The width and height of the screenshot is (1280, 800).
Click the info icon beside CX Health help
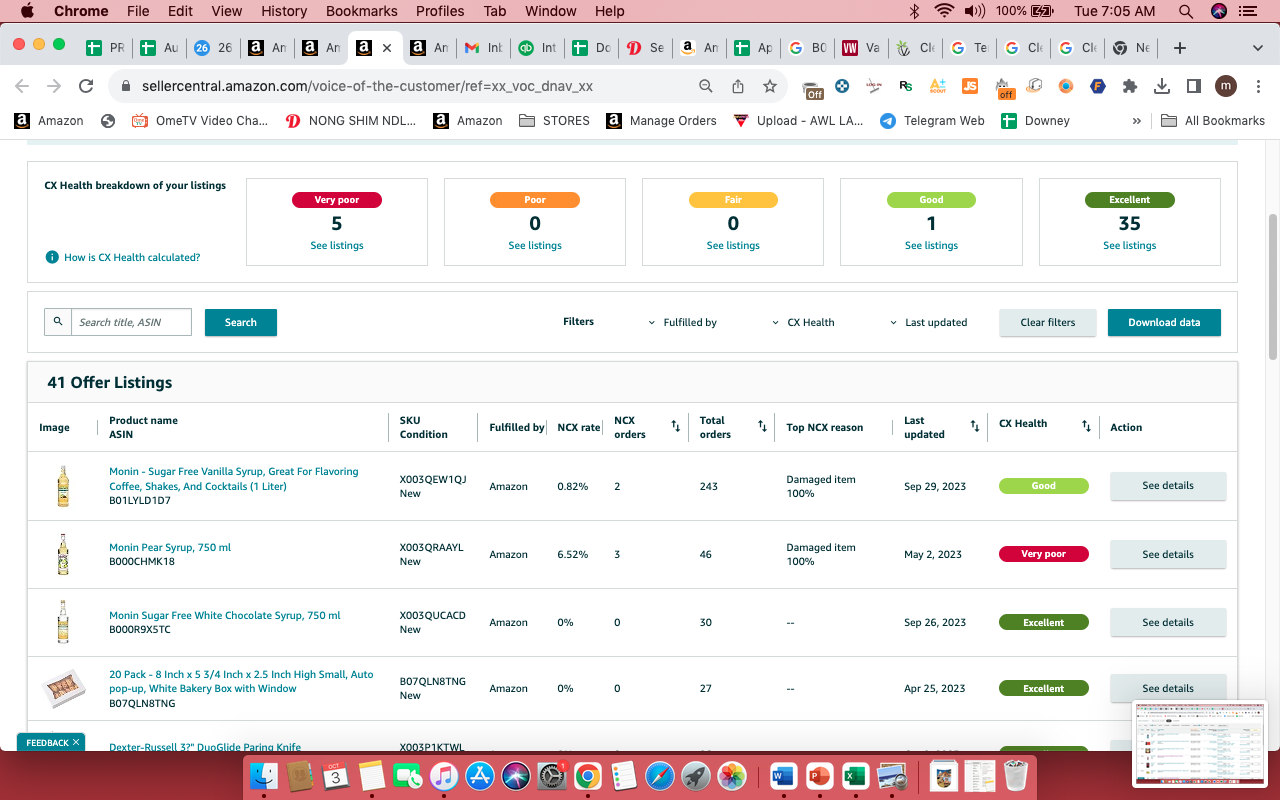(x=52, y=257)
